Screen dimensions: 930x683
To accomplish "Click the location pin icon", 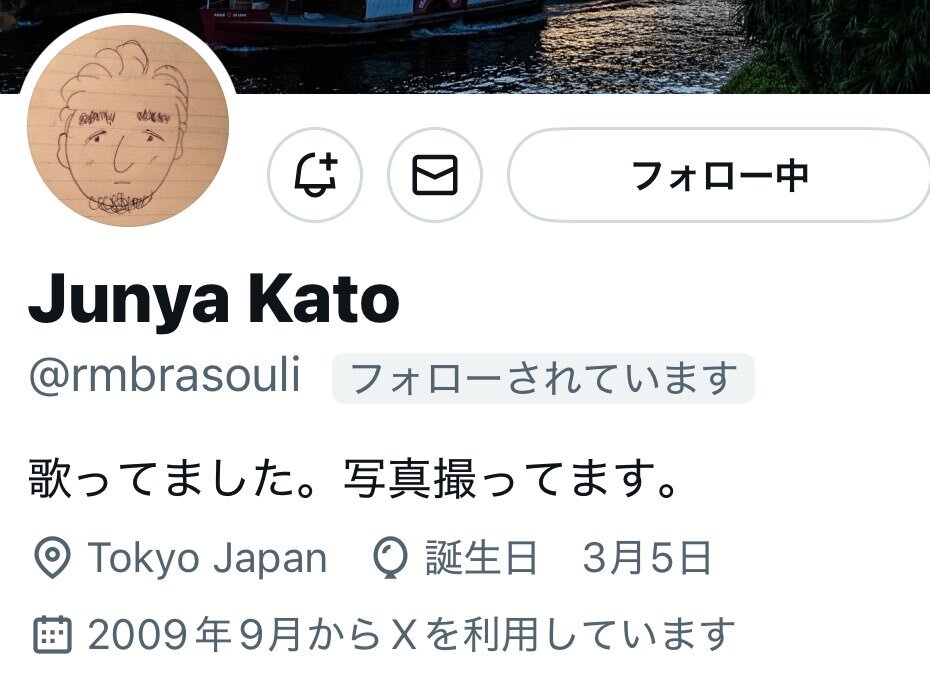I will pos(52,558).
